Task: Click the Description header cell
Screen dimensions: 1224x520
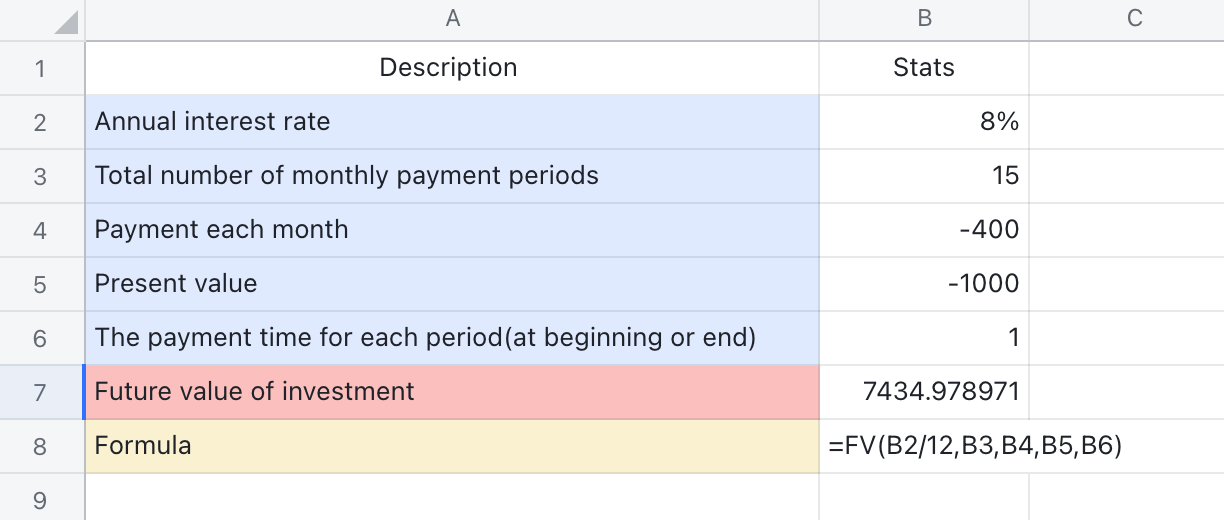Action: [x=449, y=68]
